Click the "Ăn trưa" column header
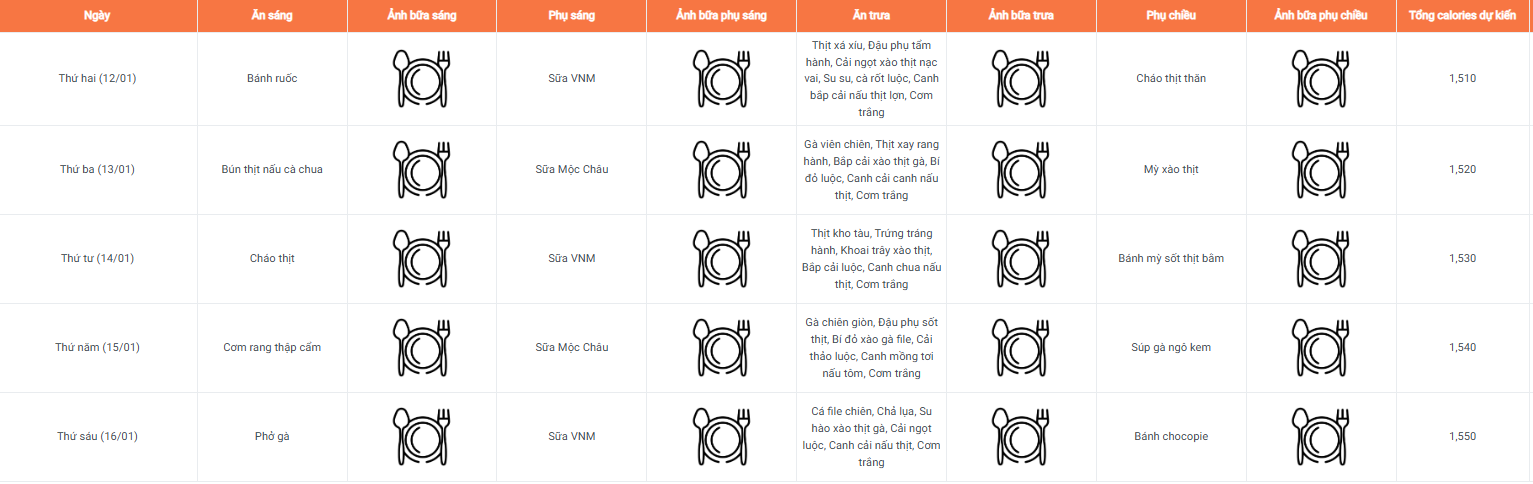 tap(871, 16)
